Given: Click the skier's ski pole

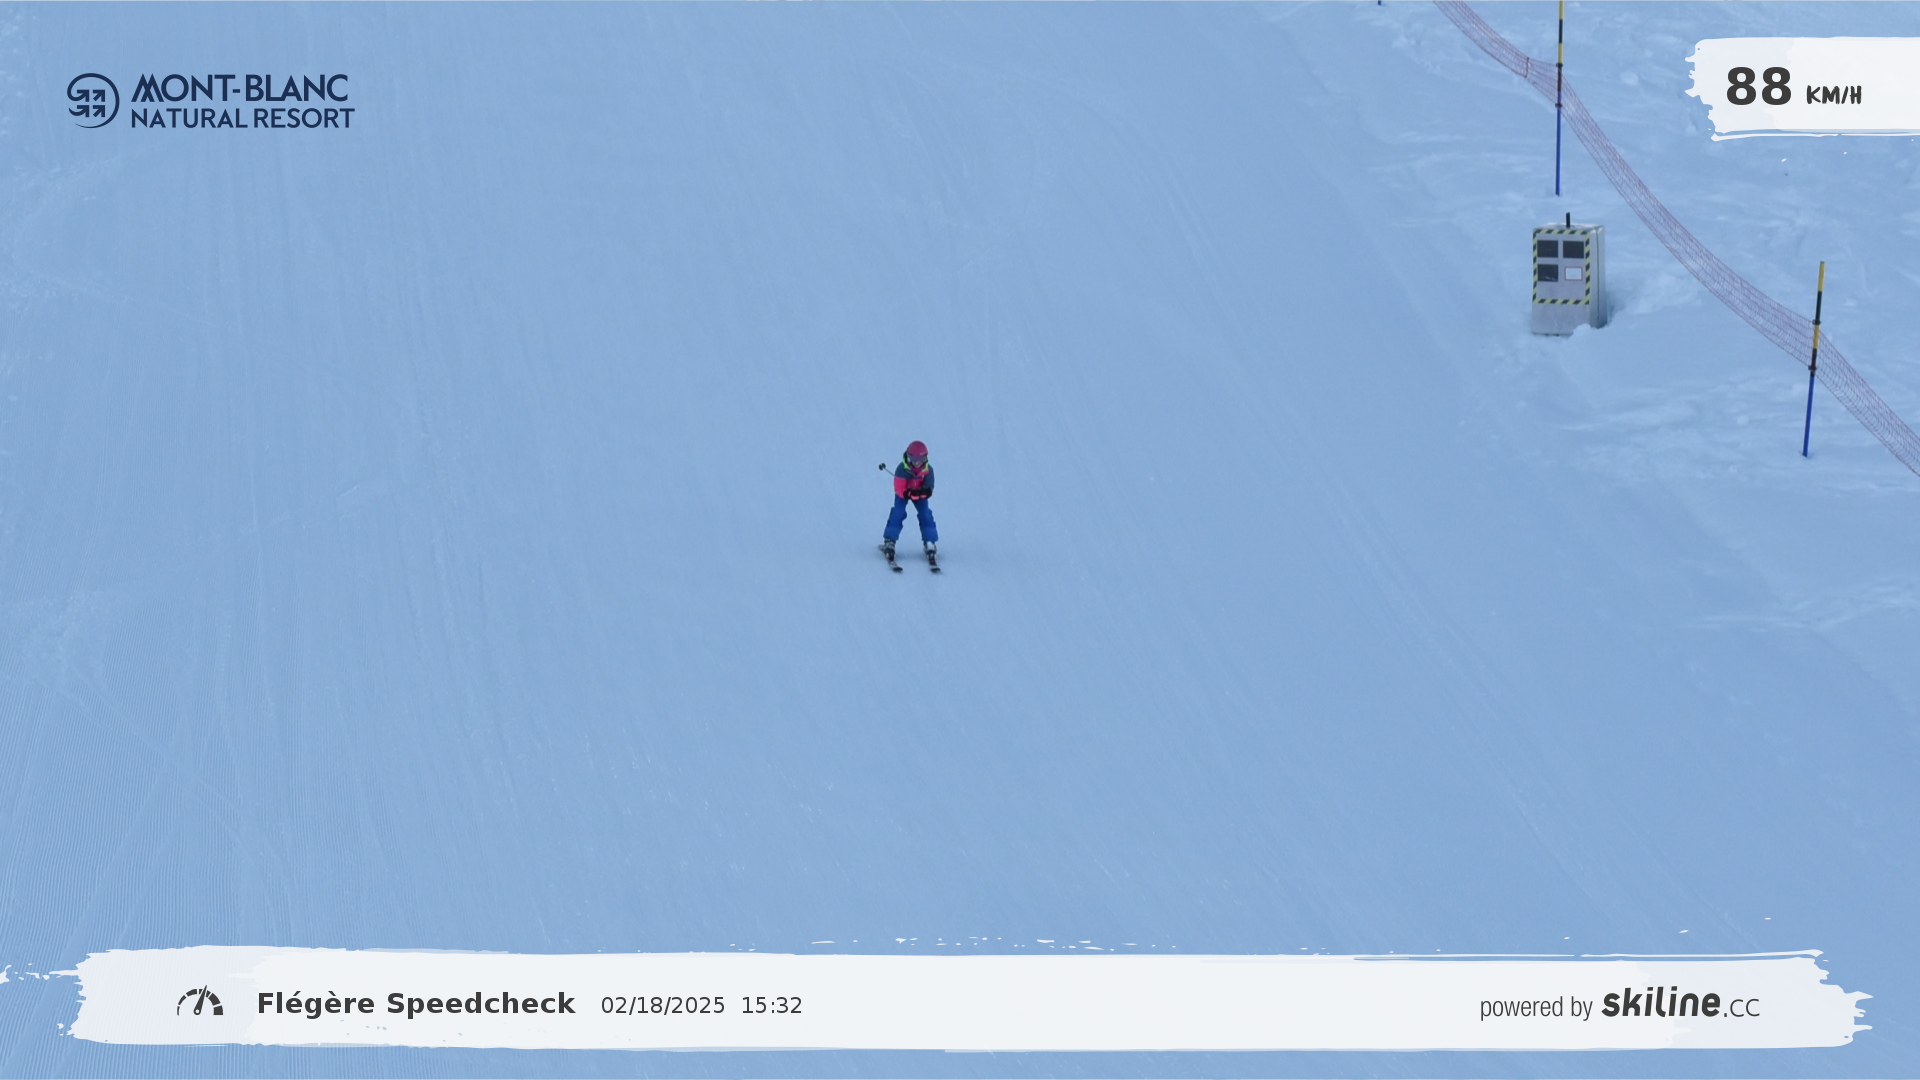Looking at the screenshot, I should pos(886,468).
